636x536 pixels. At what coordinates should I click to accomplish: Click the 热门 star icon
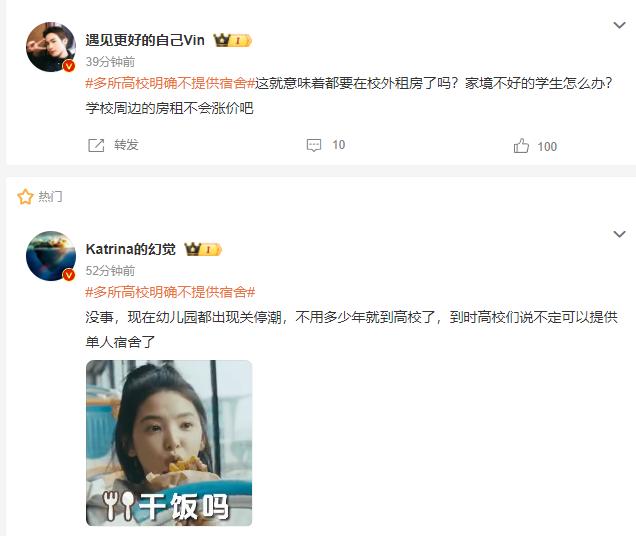coord(25,196)
